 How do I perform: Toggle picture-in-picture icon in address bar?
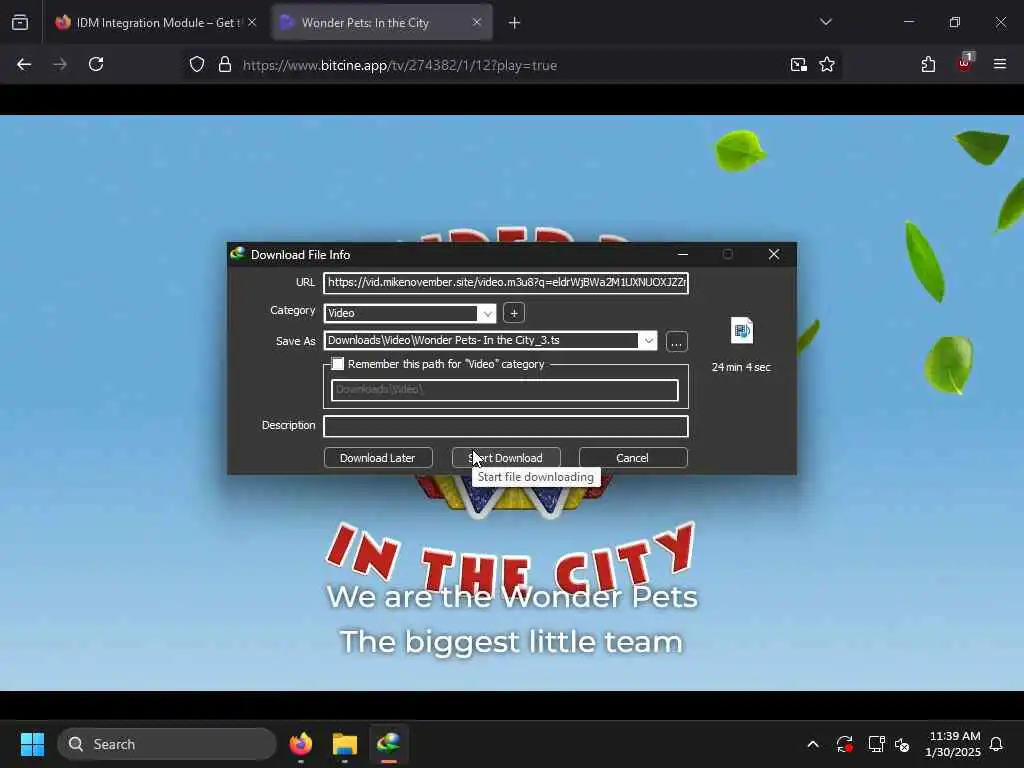798,65
